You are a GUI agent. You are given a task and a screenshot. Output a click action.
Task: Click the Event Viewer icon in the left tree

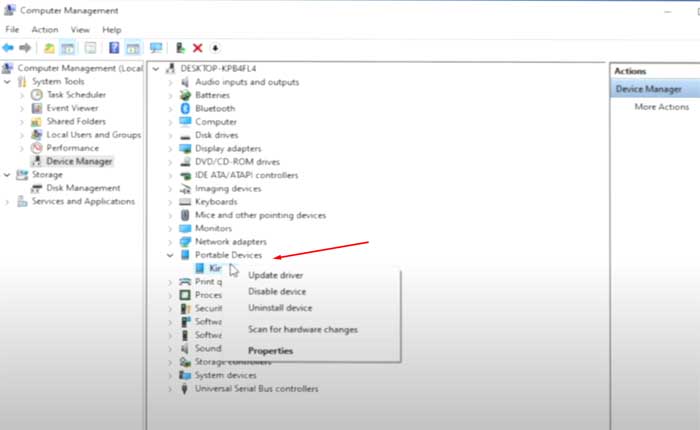(37, 108)
